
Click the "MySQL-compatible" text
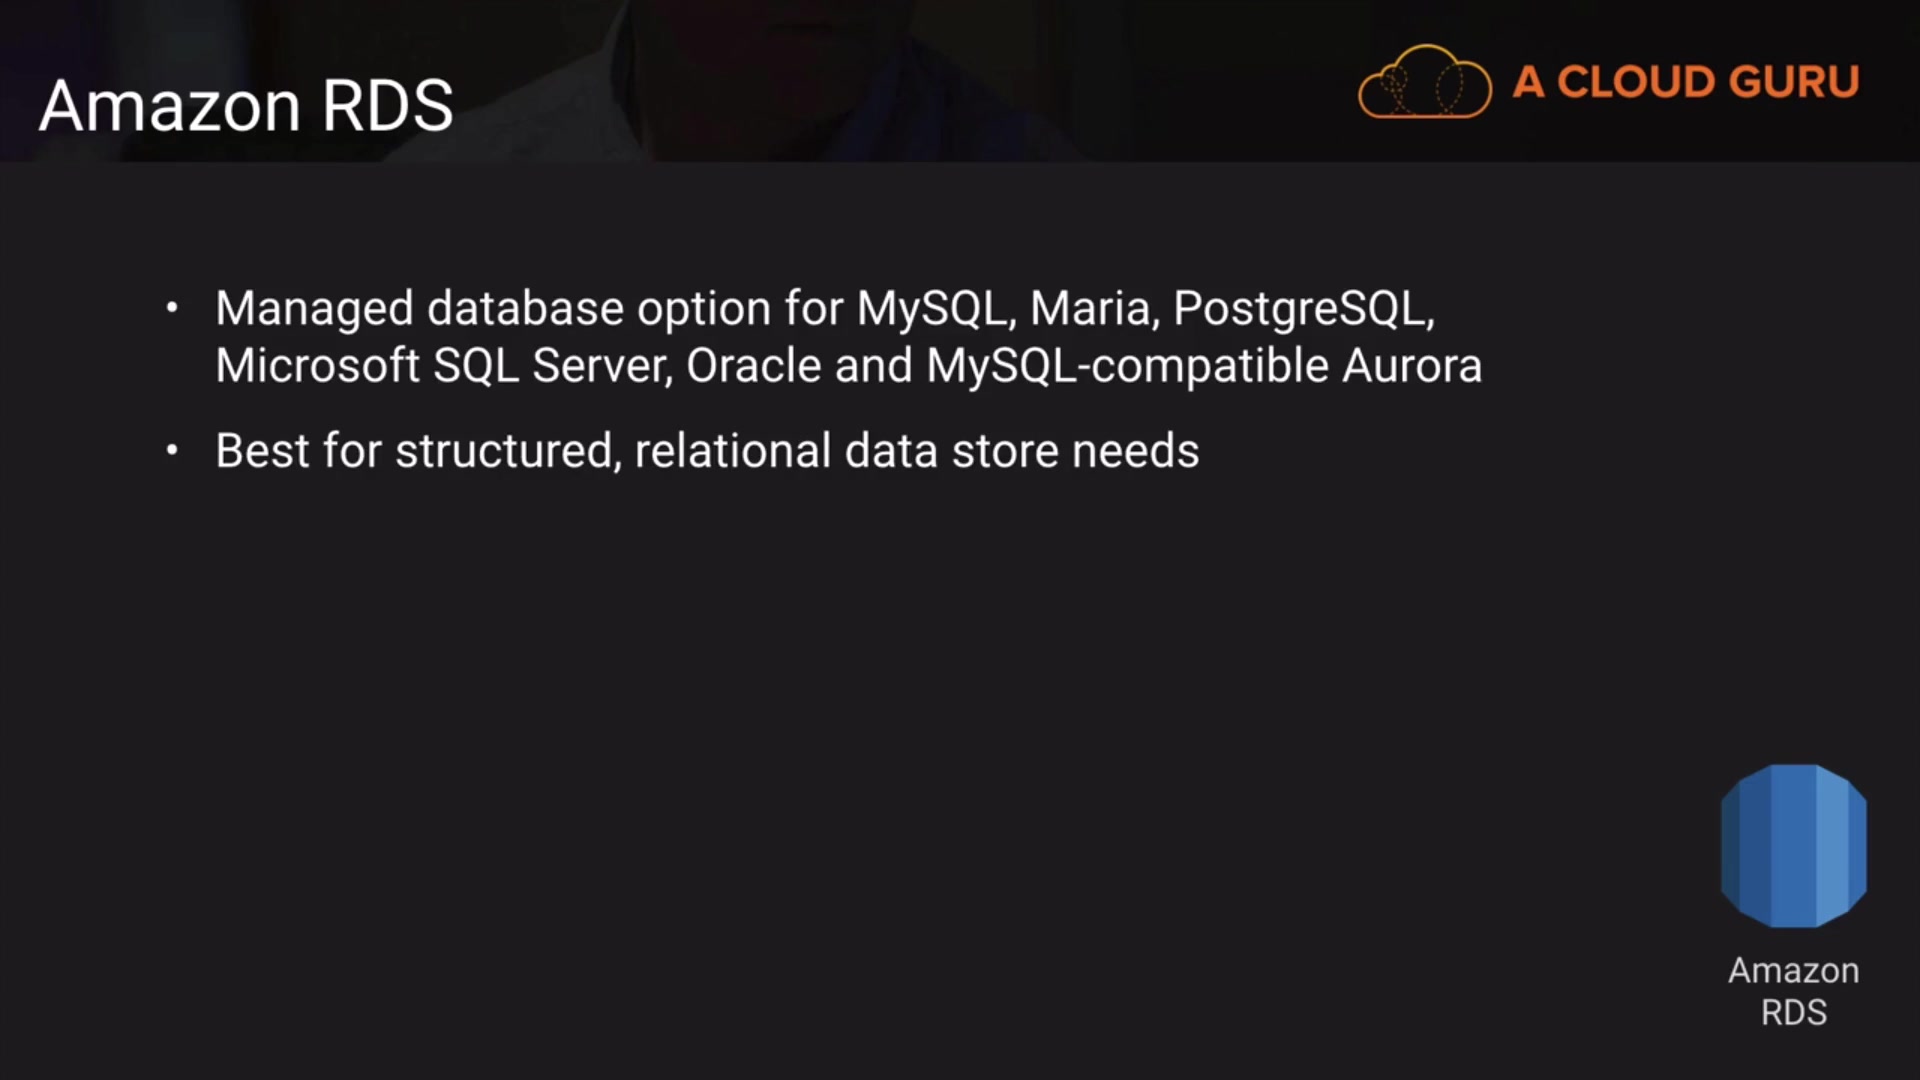click(x=1126, y=365)
